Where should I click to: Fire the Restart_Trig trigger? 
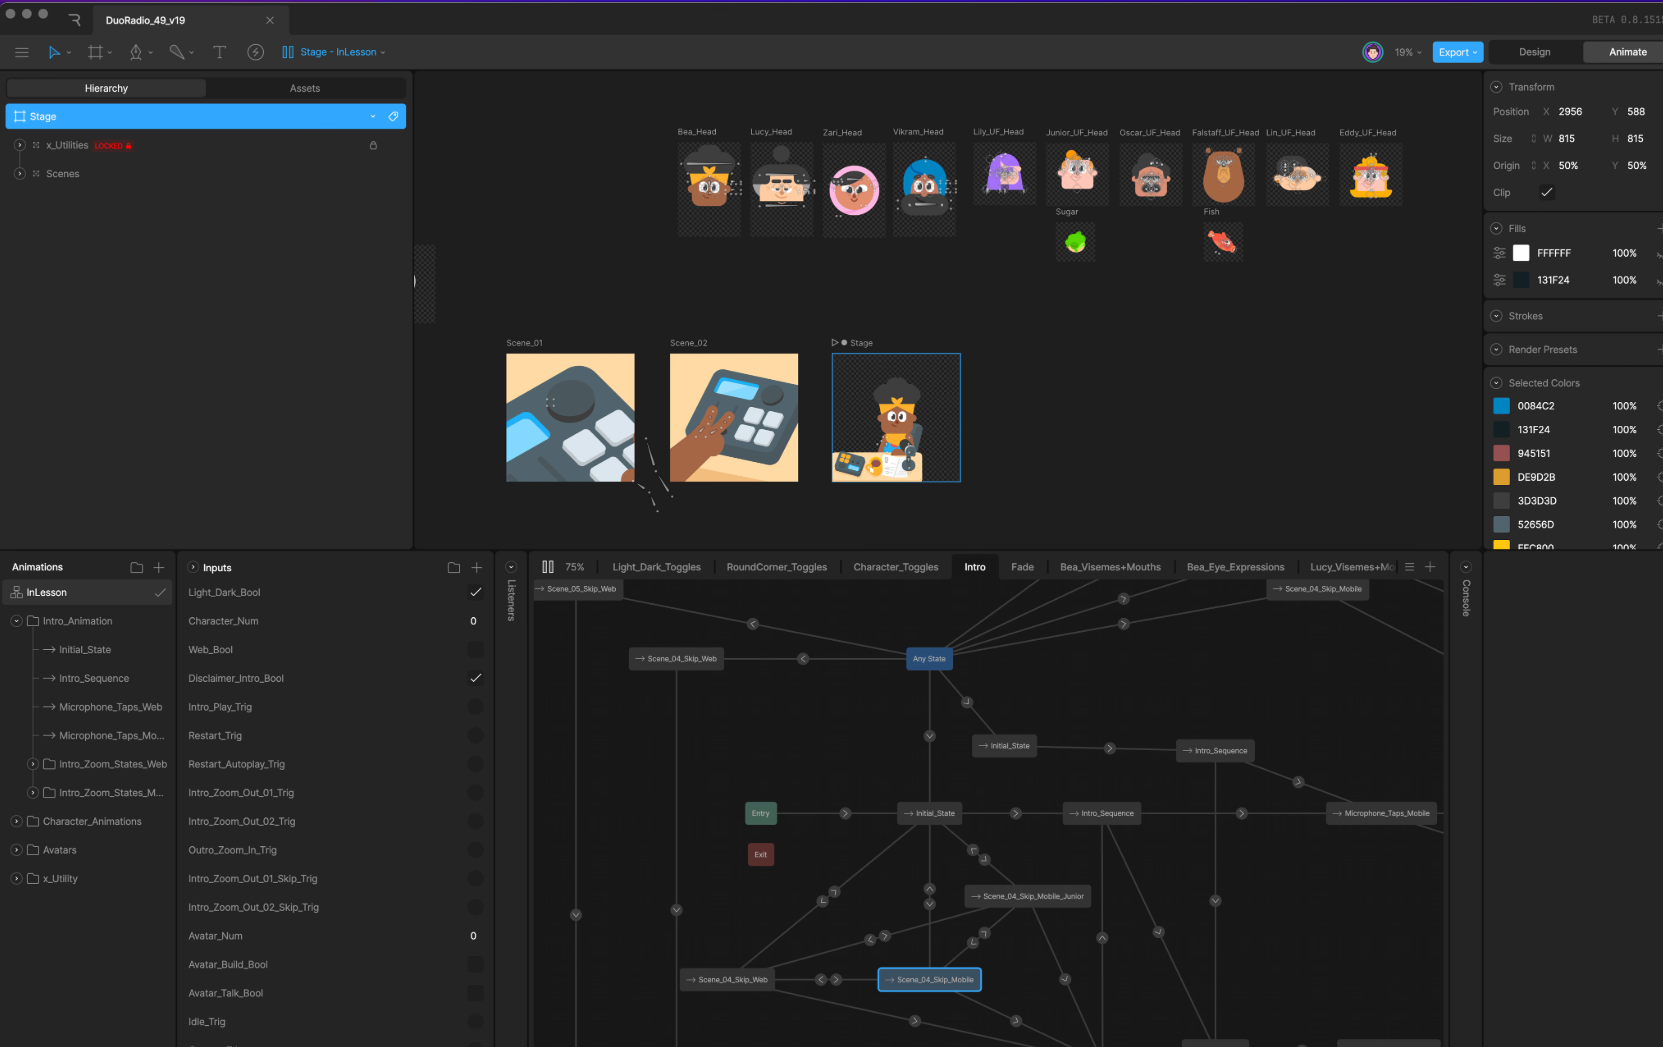pos(476,736)
